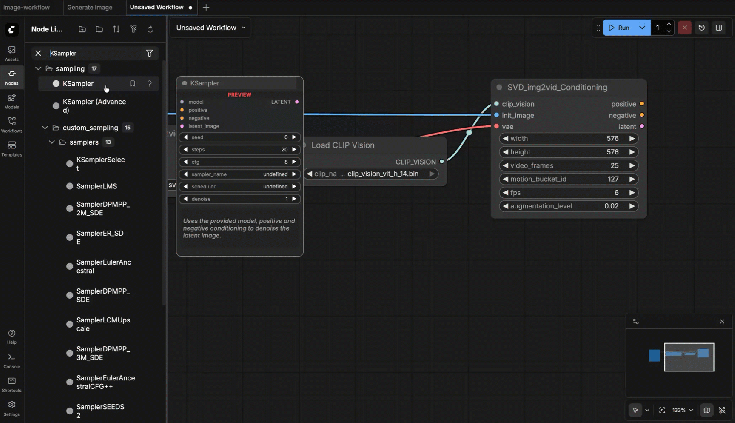Click the red cancel run button
Screen dimensions: 735x423
(687, 28)
